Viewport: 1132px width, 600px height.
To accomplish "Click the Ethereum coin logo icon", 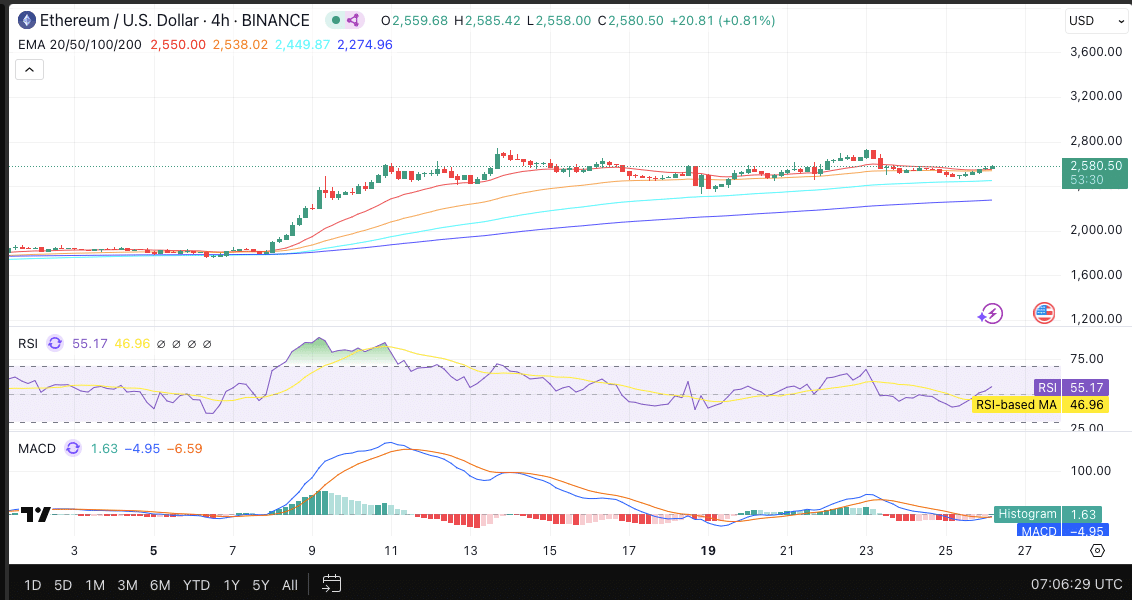I will click(27, 20).
